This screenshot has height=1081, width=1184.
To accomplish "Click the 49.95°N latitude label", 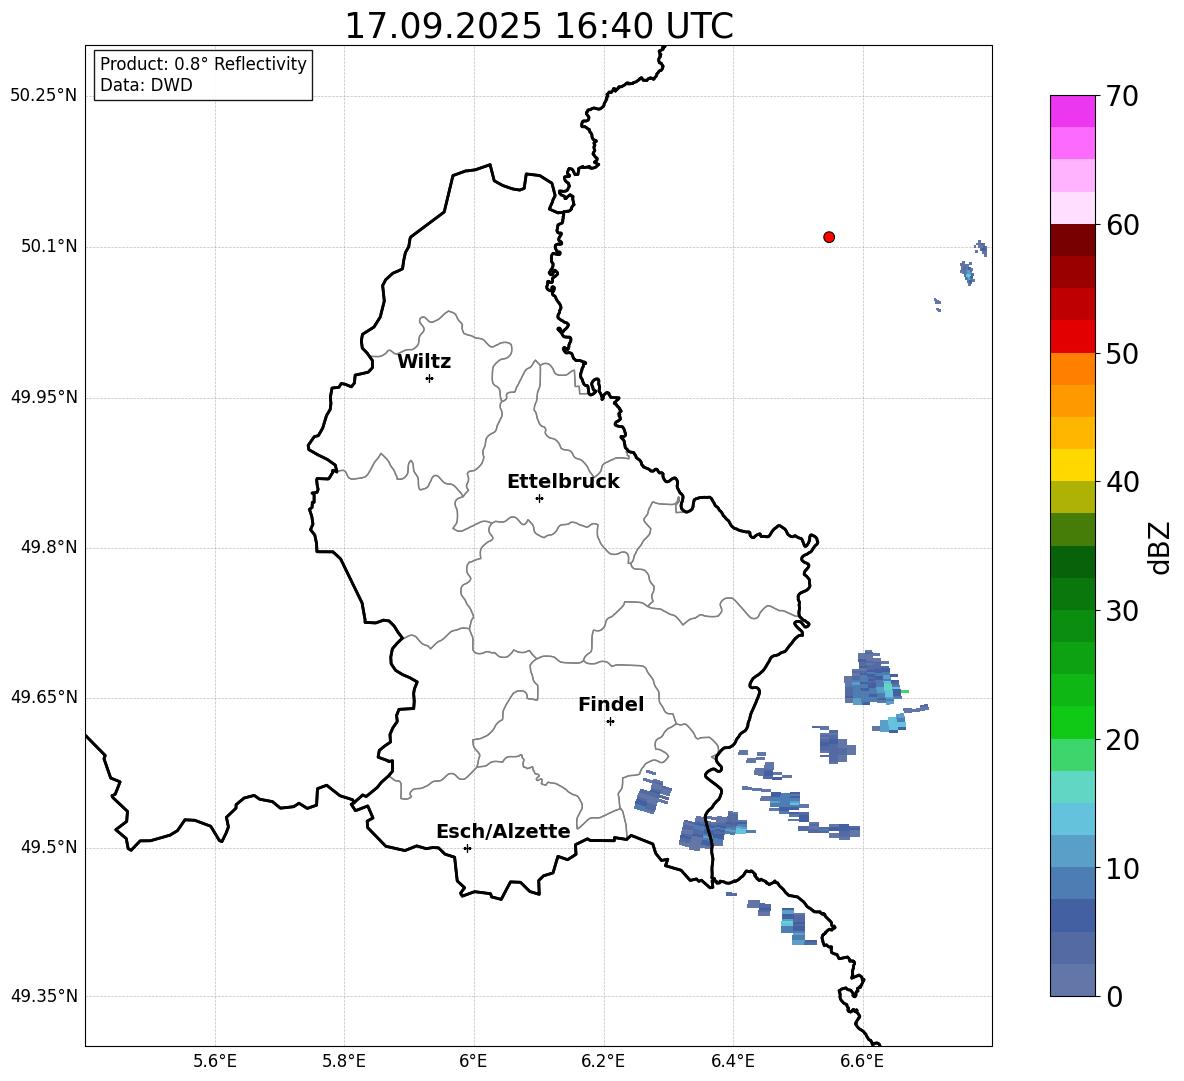I will click(44, 397).
